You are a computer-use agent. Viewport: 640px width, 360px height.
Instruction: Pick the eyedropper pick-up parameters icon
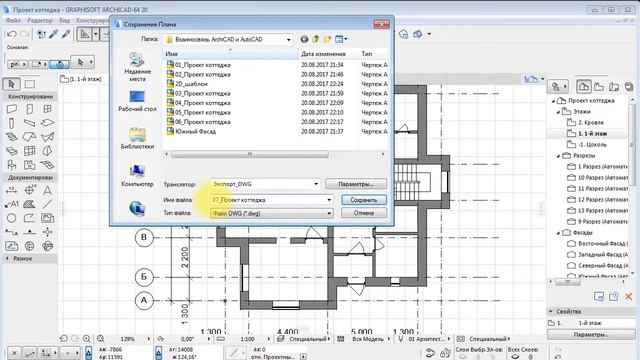point(53,34)
